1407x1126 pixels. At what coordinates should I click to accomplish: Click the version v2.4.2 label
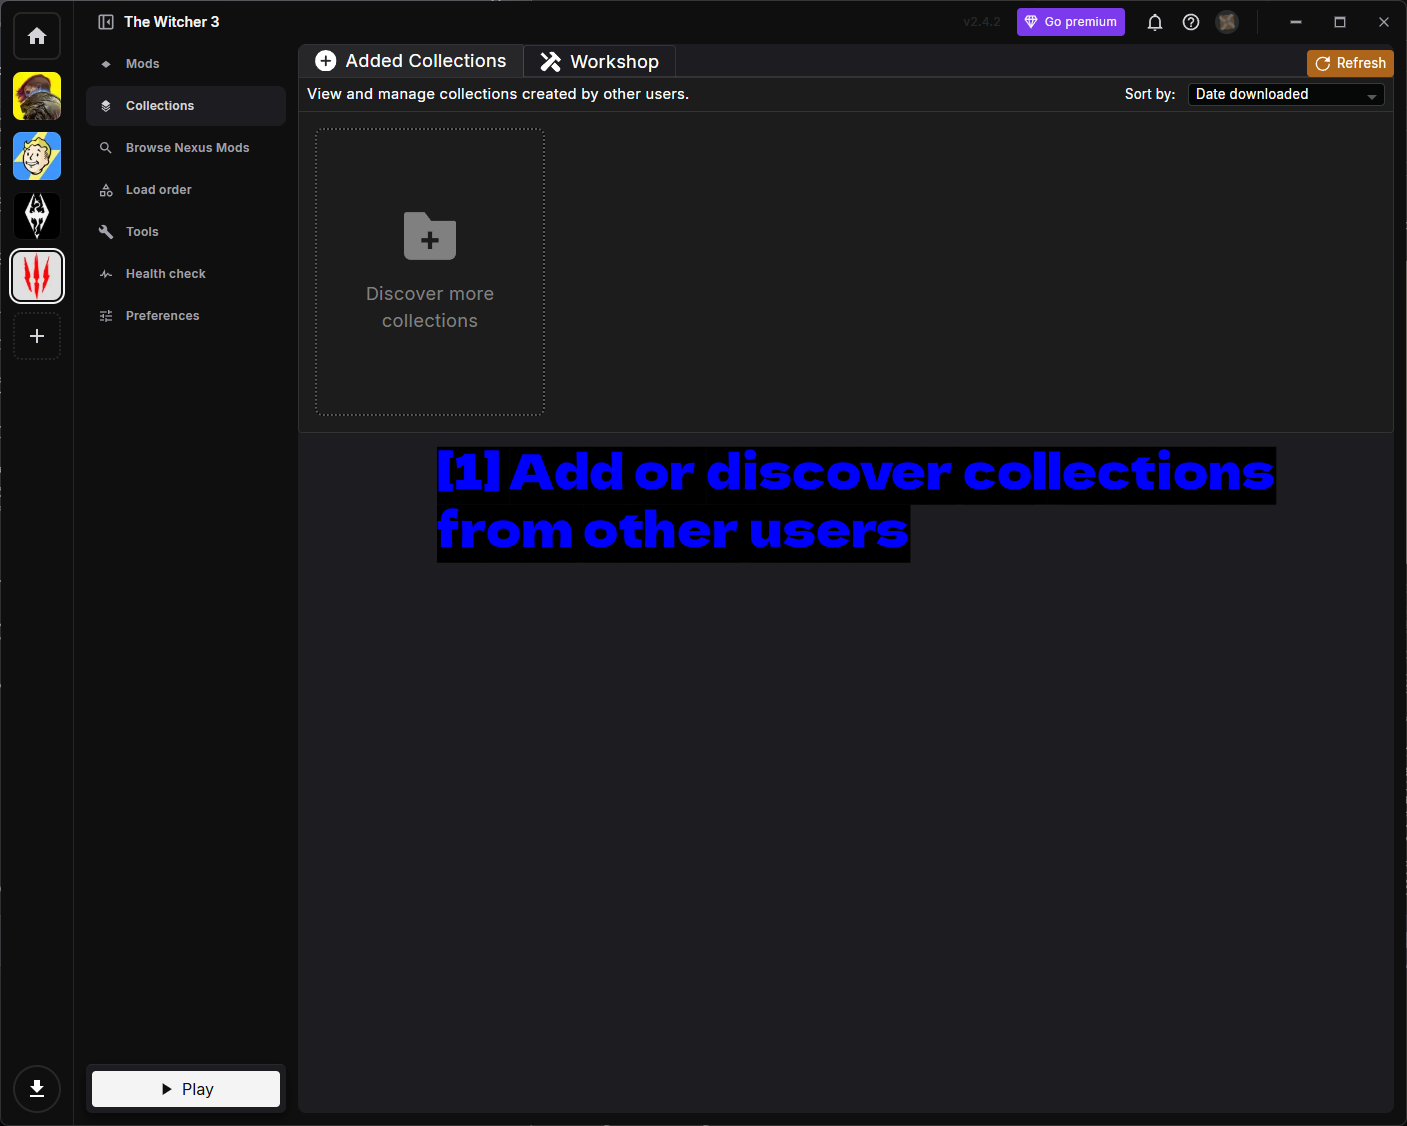coord(982,22)
